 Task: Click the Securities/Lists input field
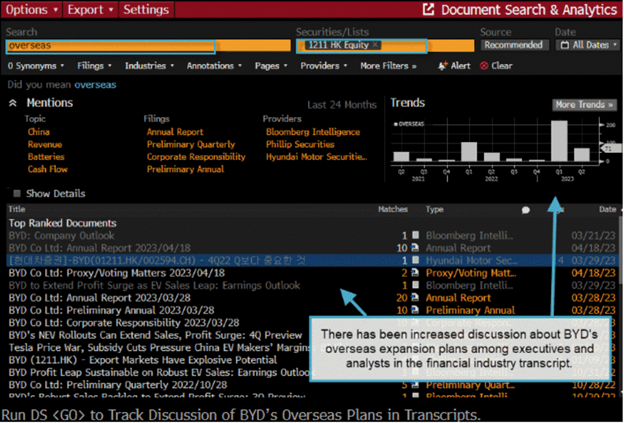click(x=386, y=45)
